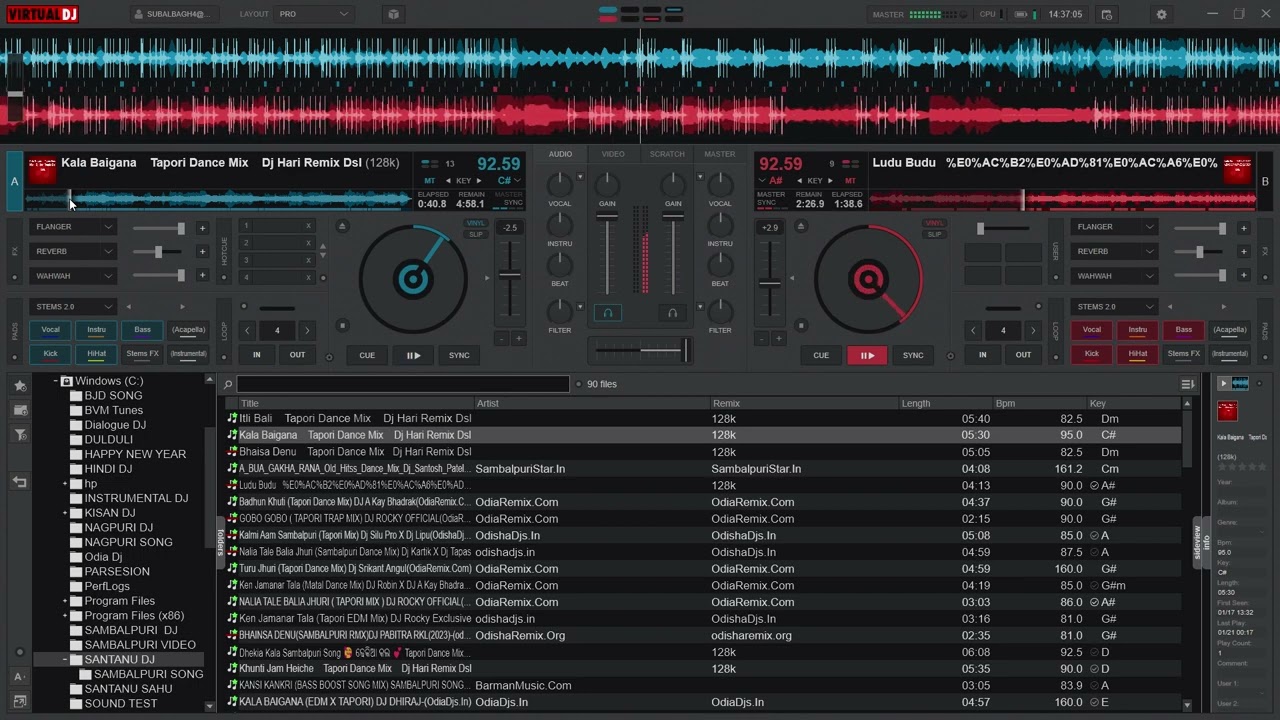
Task: Open the STEMS 2.0 pads dropdown on deck B
Action: point(1115,307)
